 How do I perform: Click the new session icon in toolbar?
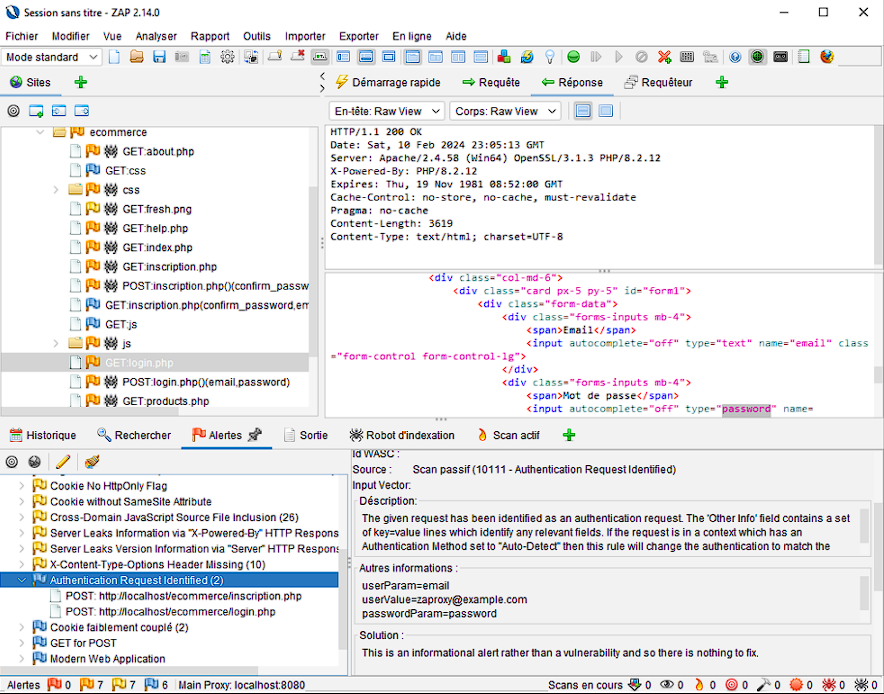pos(114,57)
